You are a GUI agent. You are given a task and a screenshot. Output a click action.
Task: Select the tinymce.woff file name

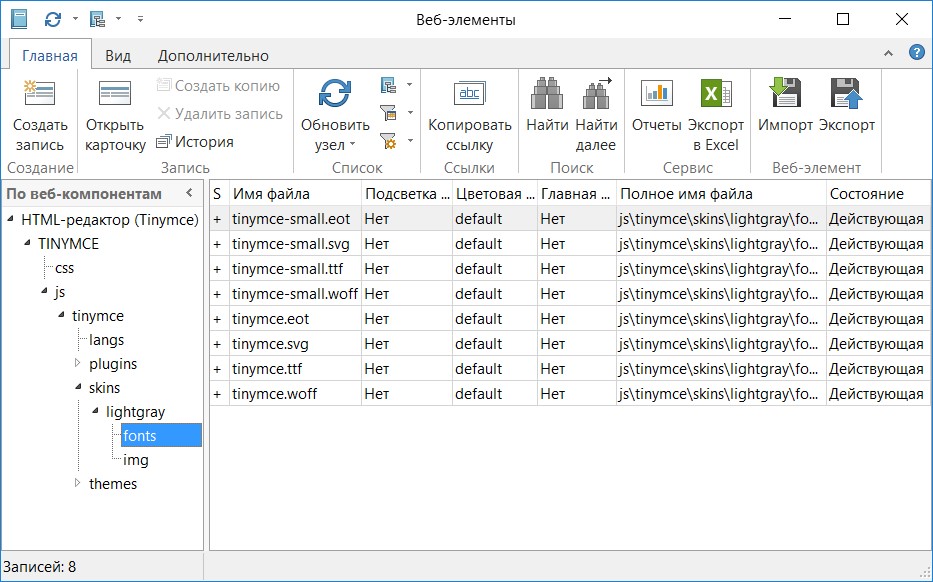coord(274,394)
